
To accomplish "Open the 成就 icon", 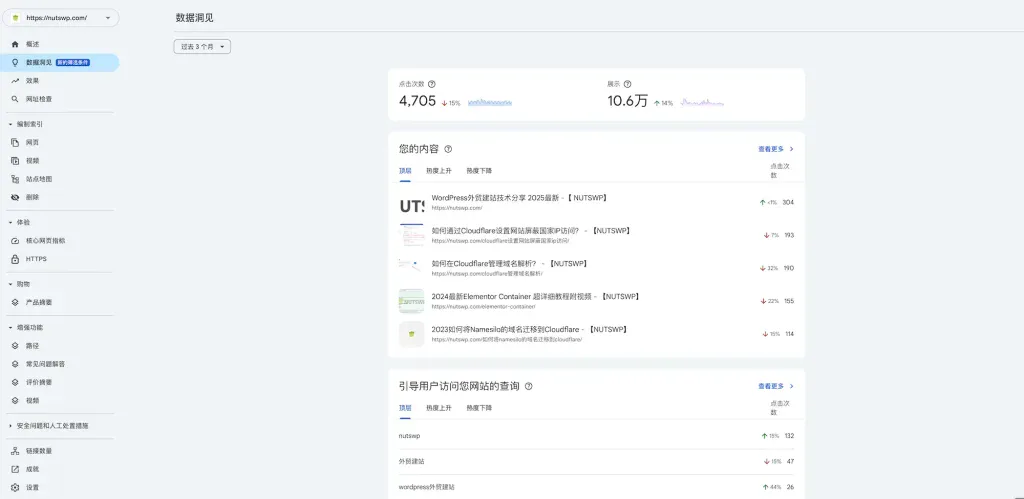I will 15,469.
